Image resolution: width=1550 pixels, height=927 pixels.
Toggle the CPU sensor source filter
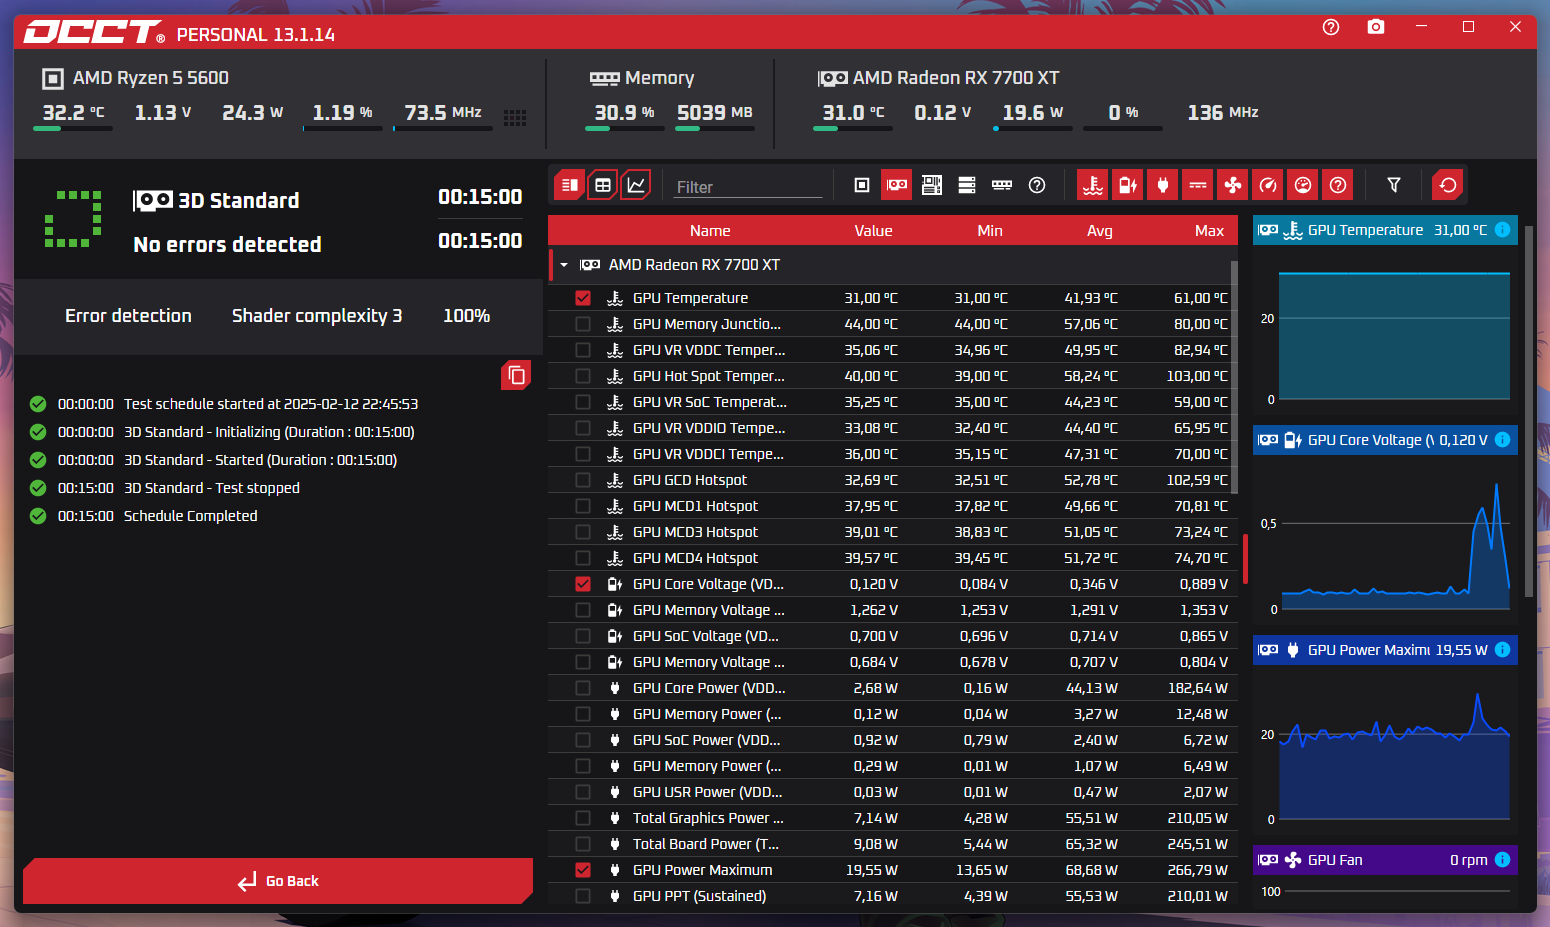(x=862, y=185)
